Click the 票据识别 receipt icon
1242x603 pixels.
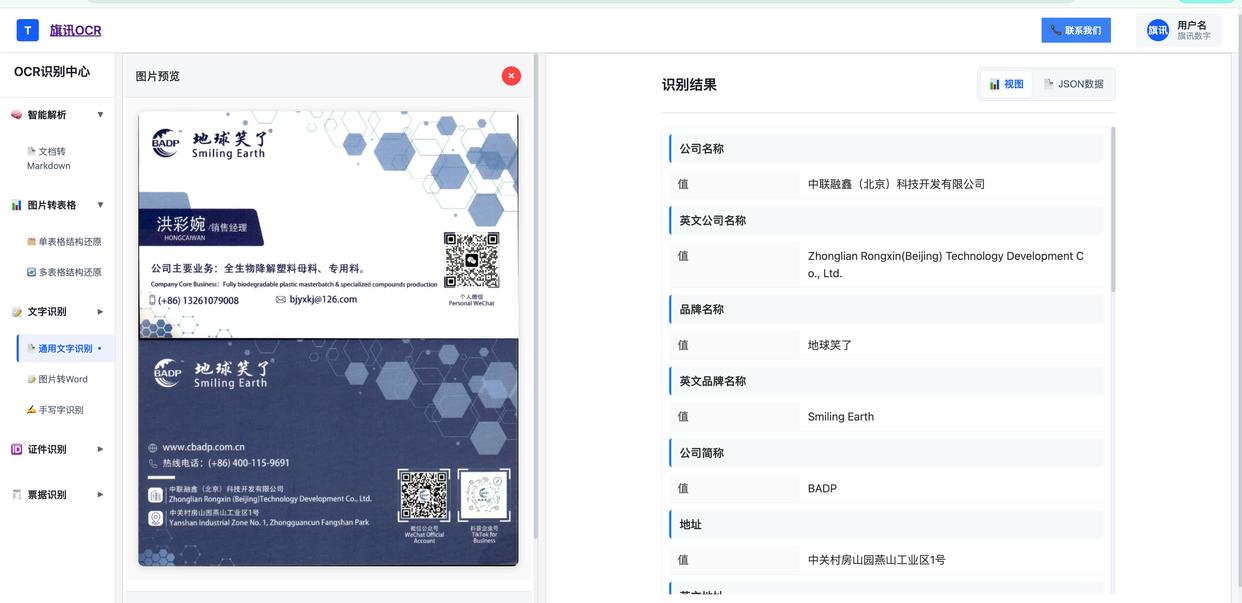tap(16, 494)
